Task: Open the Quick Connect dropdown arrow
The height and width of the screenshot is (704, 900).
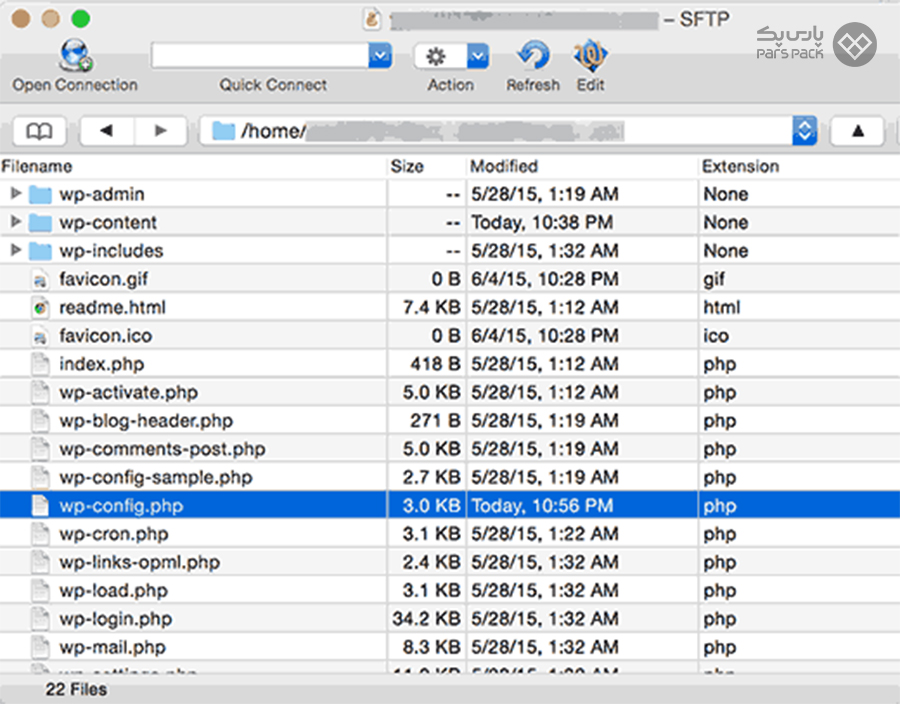Action: [x=379, y=56]
